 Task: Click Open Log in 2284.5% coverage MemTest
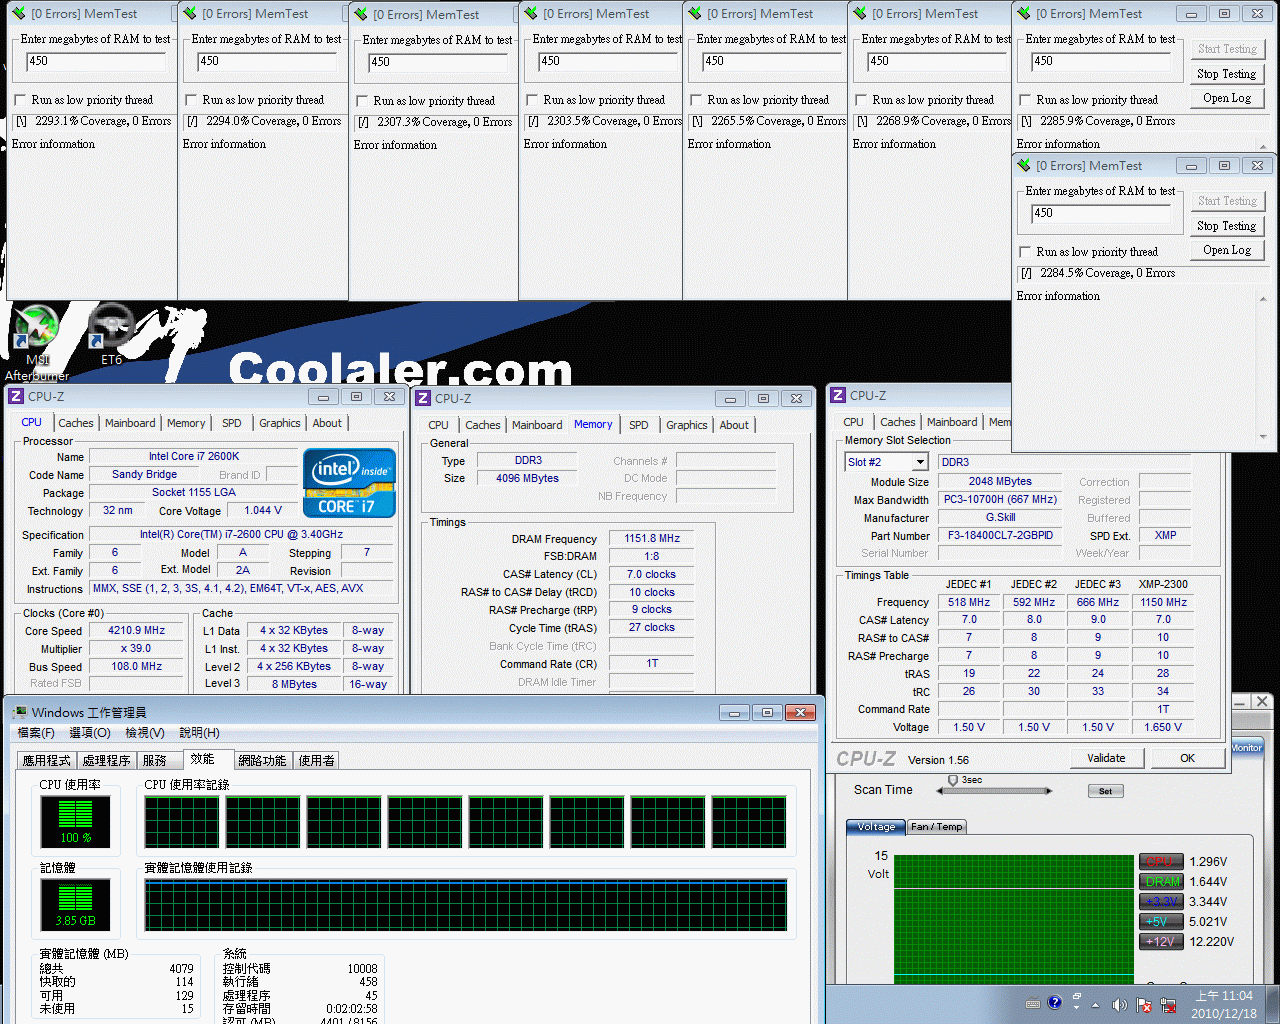tap(1226, 250)
